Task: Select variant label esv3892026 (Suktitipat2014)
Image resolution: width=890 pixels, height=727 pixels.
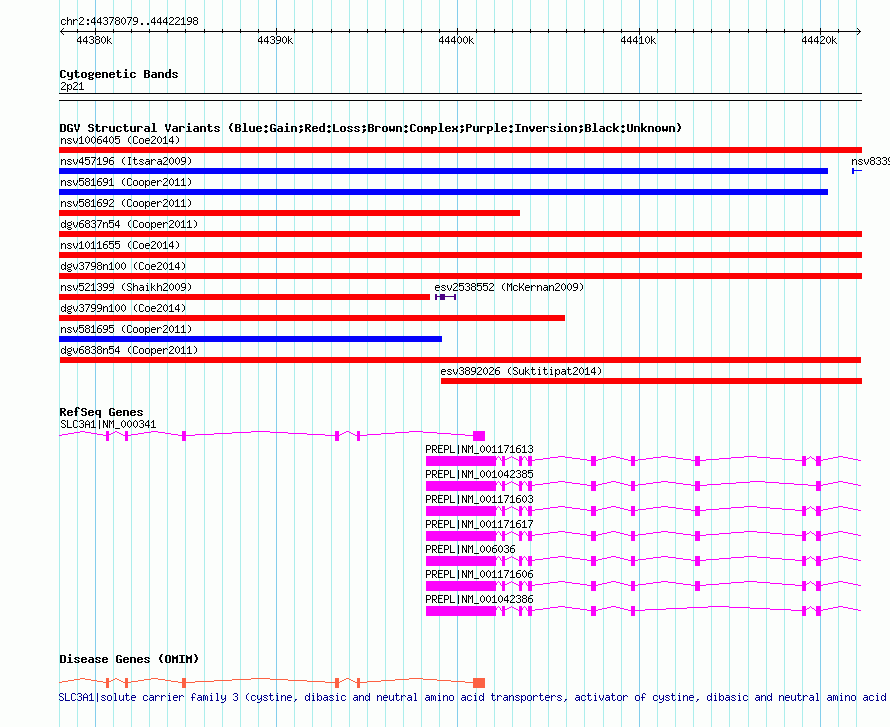Action: click(x=521, y=371)
